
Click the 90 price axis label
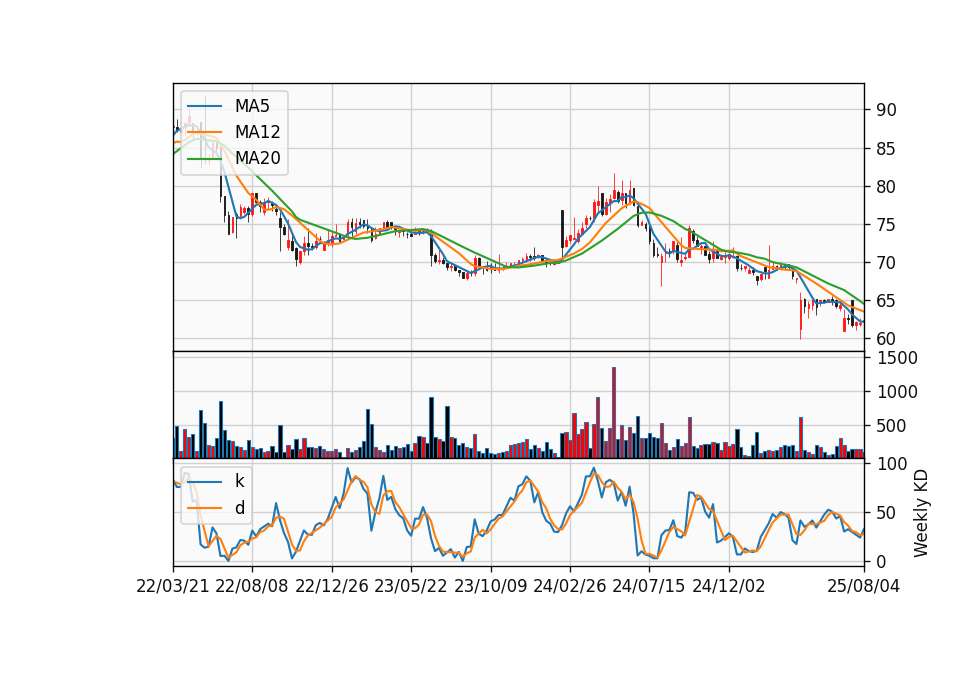tap(886, 110)
